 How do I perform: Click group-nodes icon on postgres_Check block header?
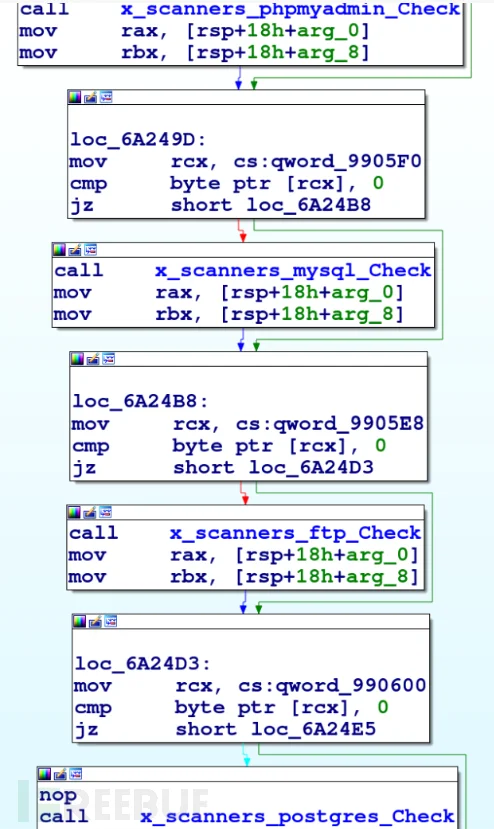coord(76,774)
